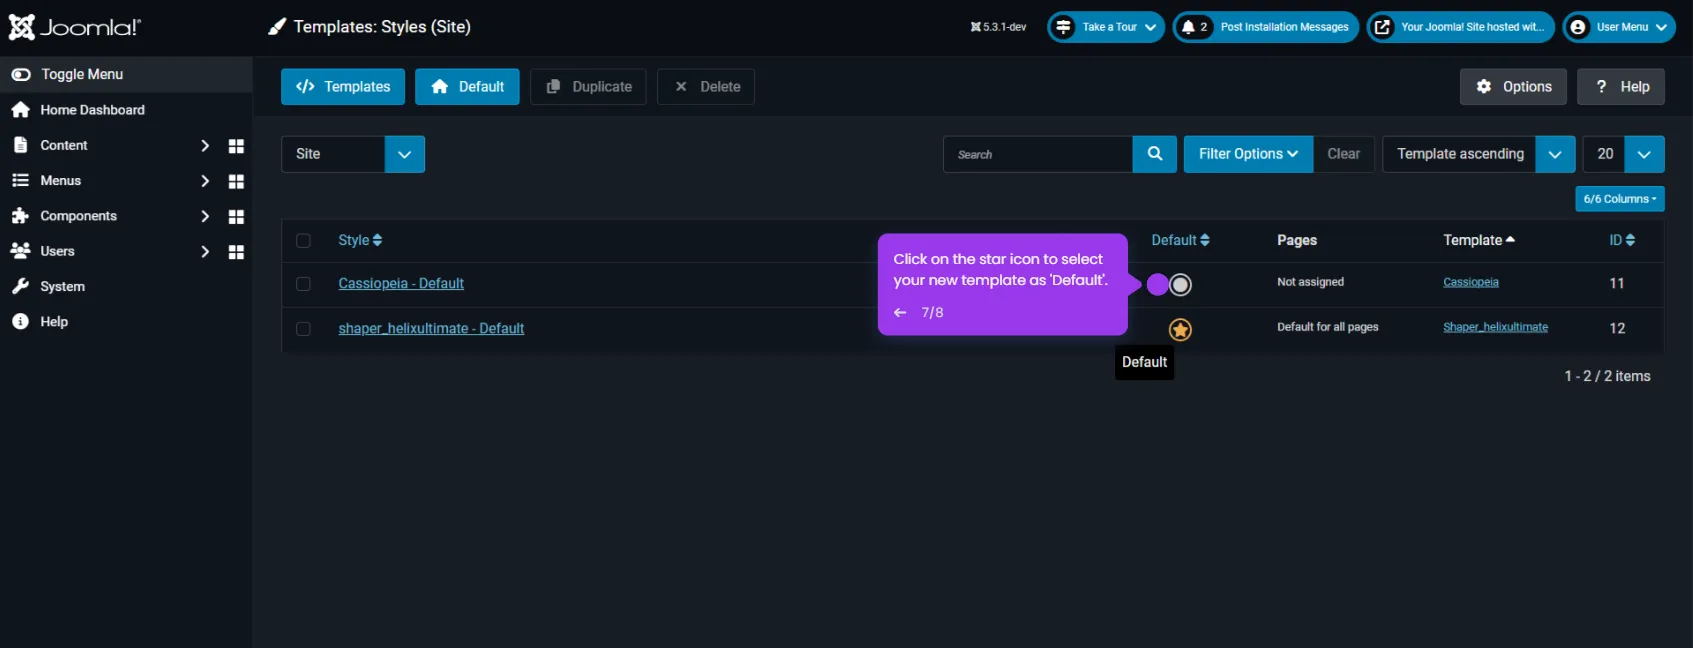Sort by ID column header
This screenshot has height=648, width=1693.
pyautogui.click(x=1622, y=241)
